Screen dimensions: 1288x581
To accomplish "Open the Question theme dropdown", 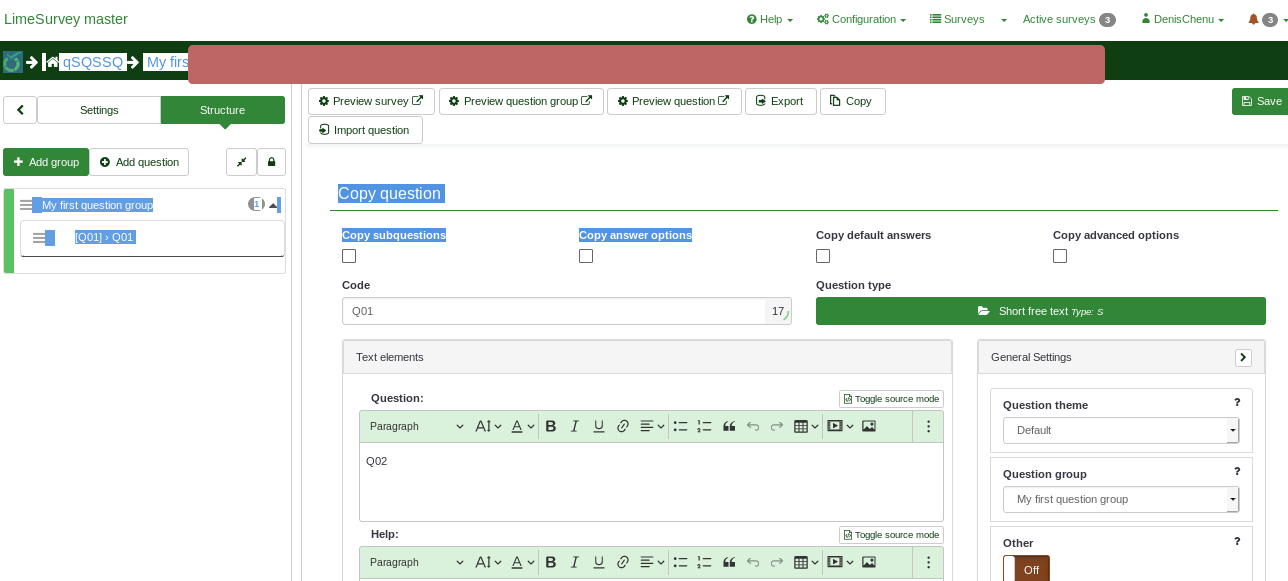I will click(x=1120, y=430).
